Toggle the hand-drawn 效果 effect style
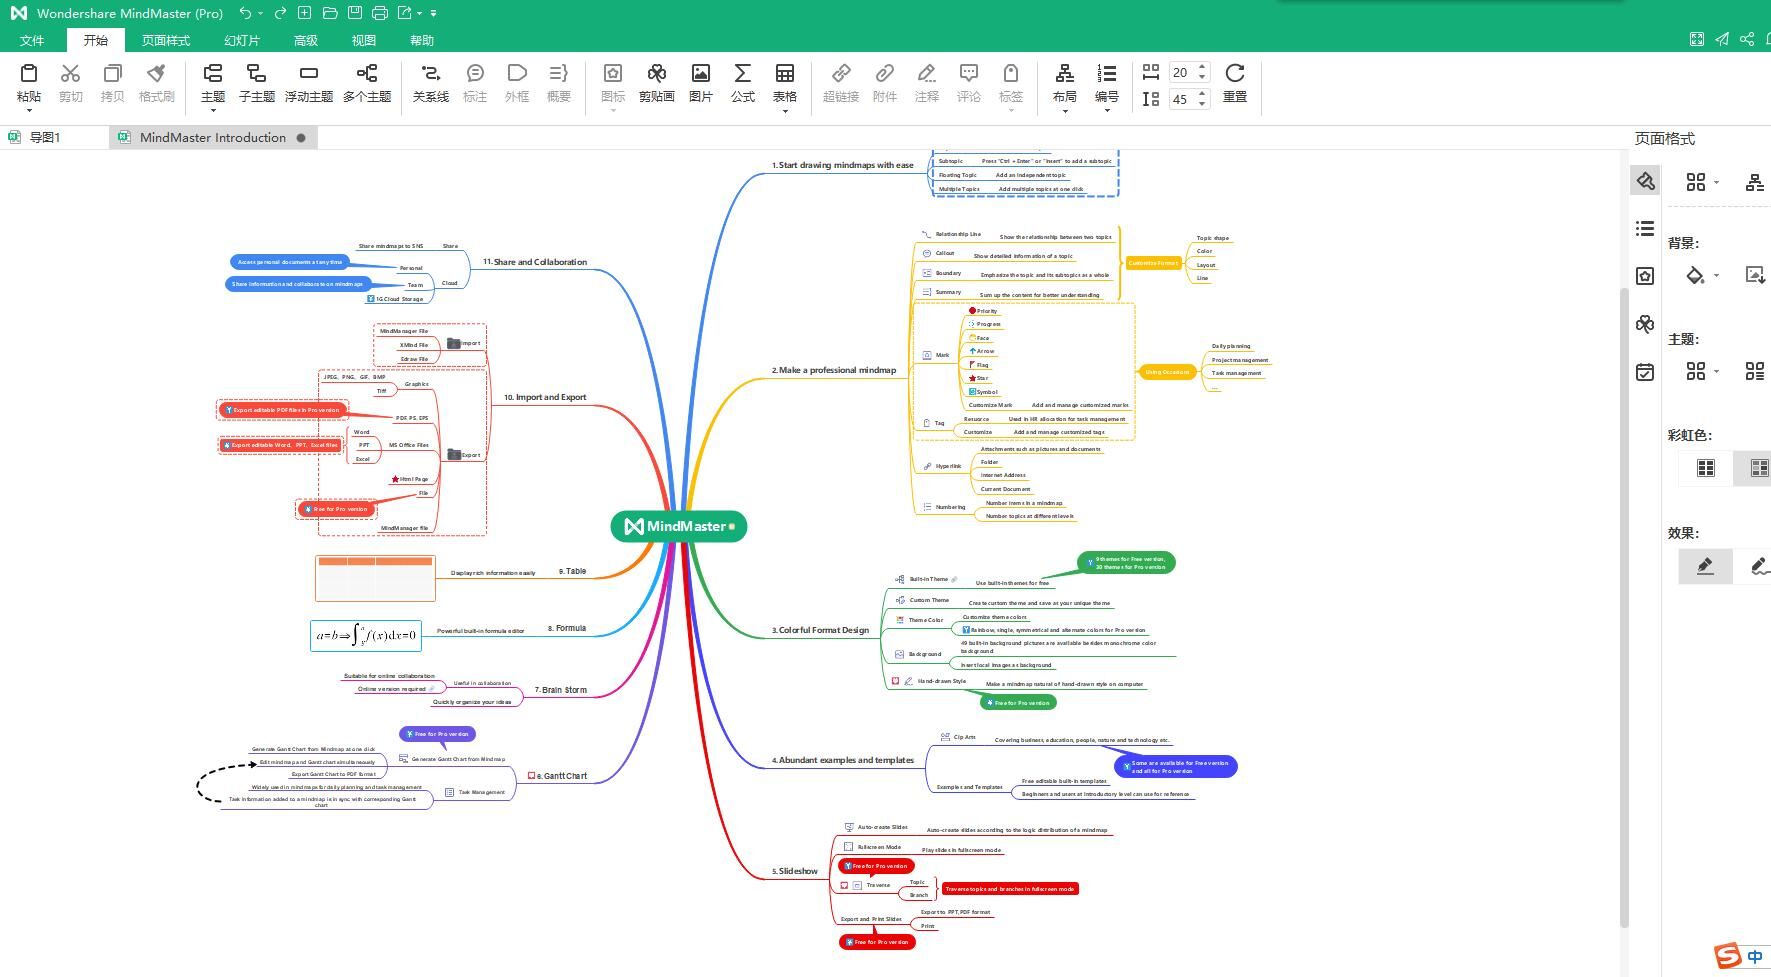This screenshot has width=1771, height=977. point(1757,566)
